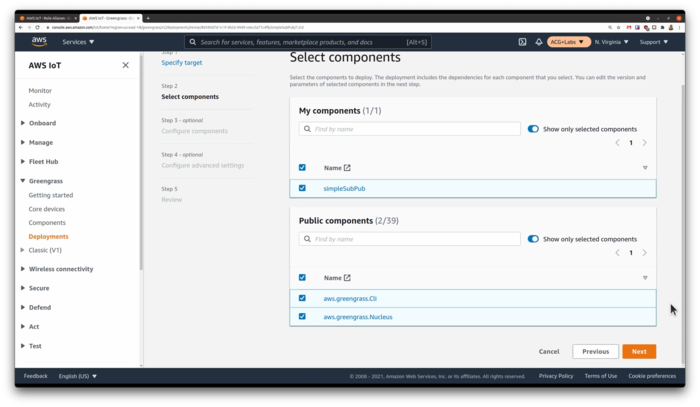Uncheck the simpleSubPub component checkbox
Viewport: 700px width, 407px height.
coord(302,188)
